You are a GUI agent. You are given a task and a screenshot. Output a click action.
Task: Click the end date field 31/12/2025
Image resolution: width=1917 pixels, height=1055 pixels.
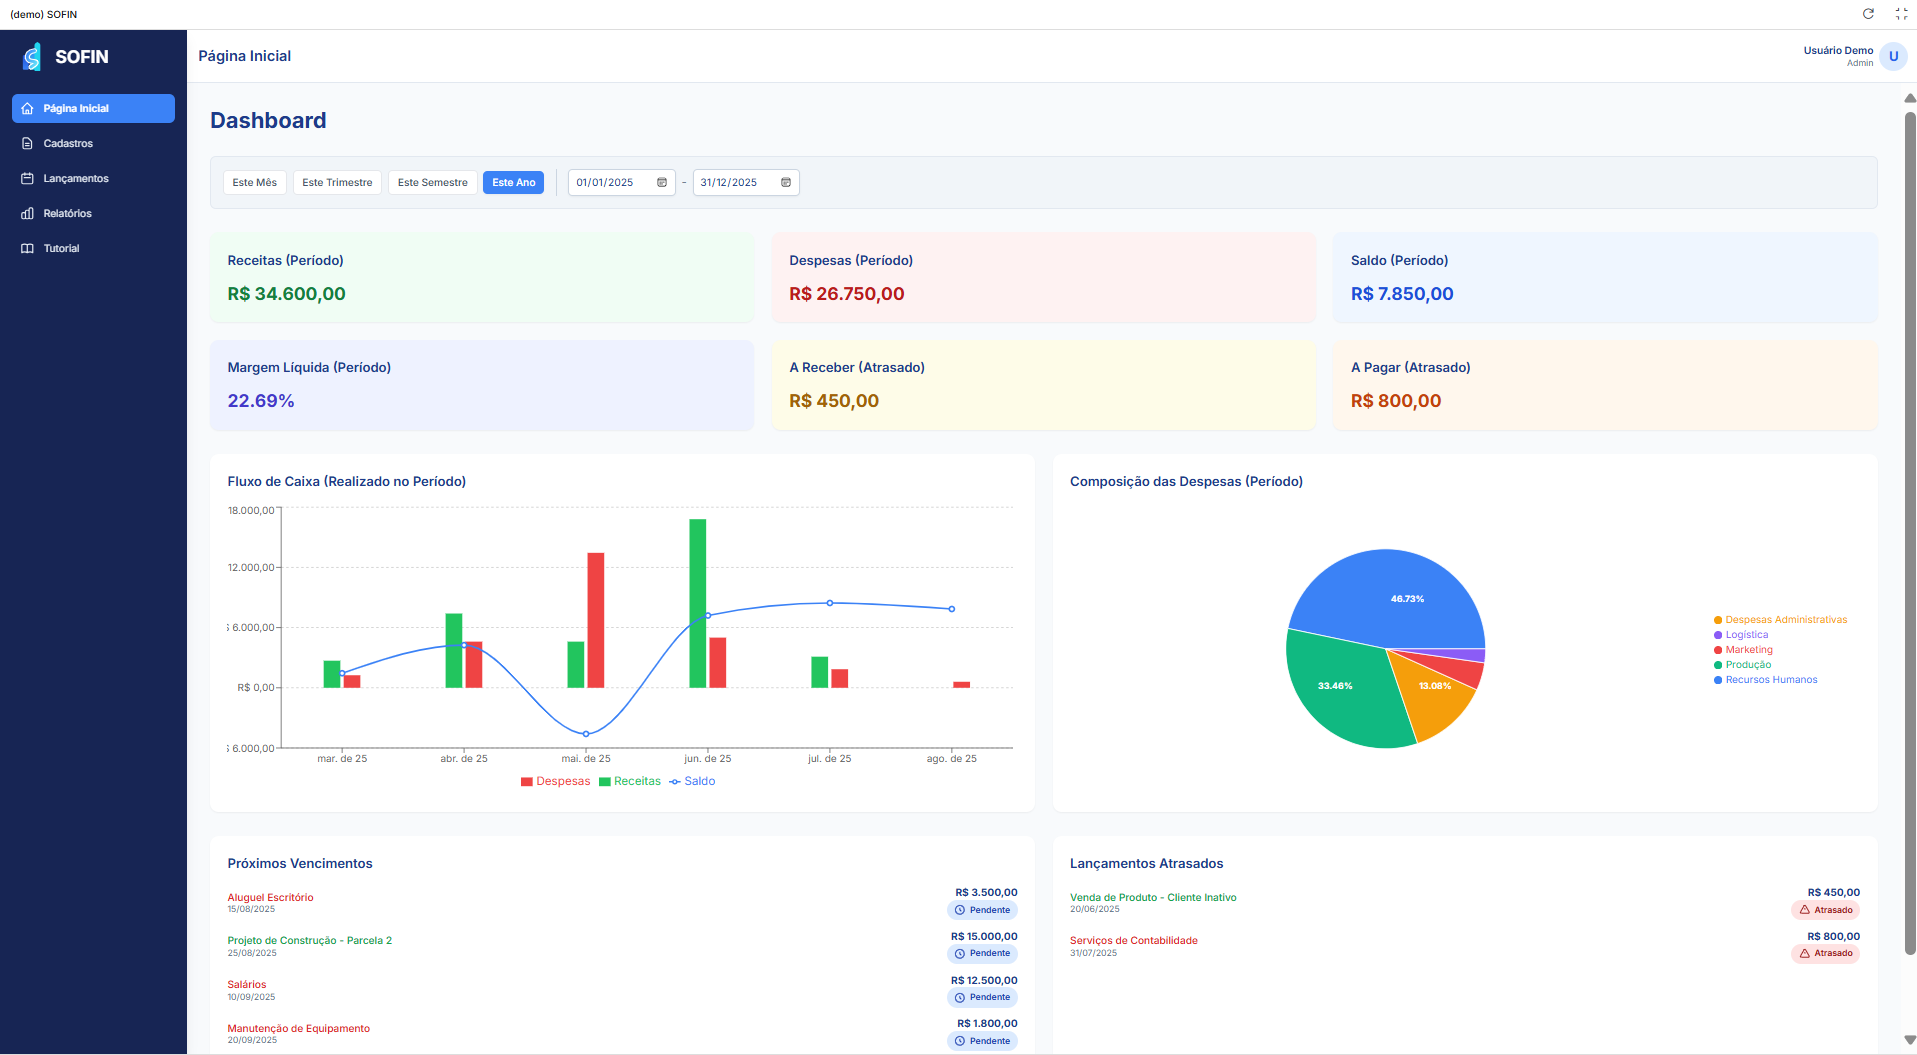(746, 183)
